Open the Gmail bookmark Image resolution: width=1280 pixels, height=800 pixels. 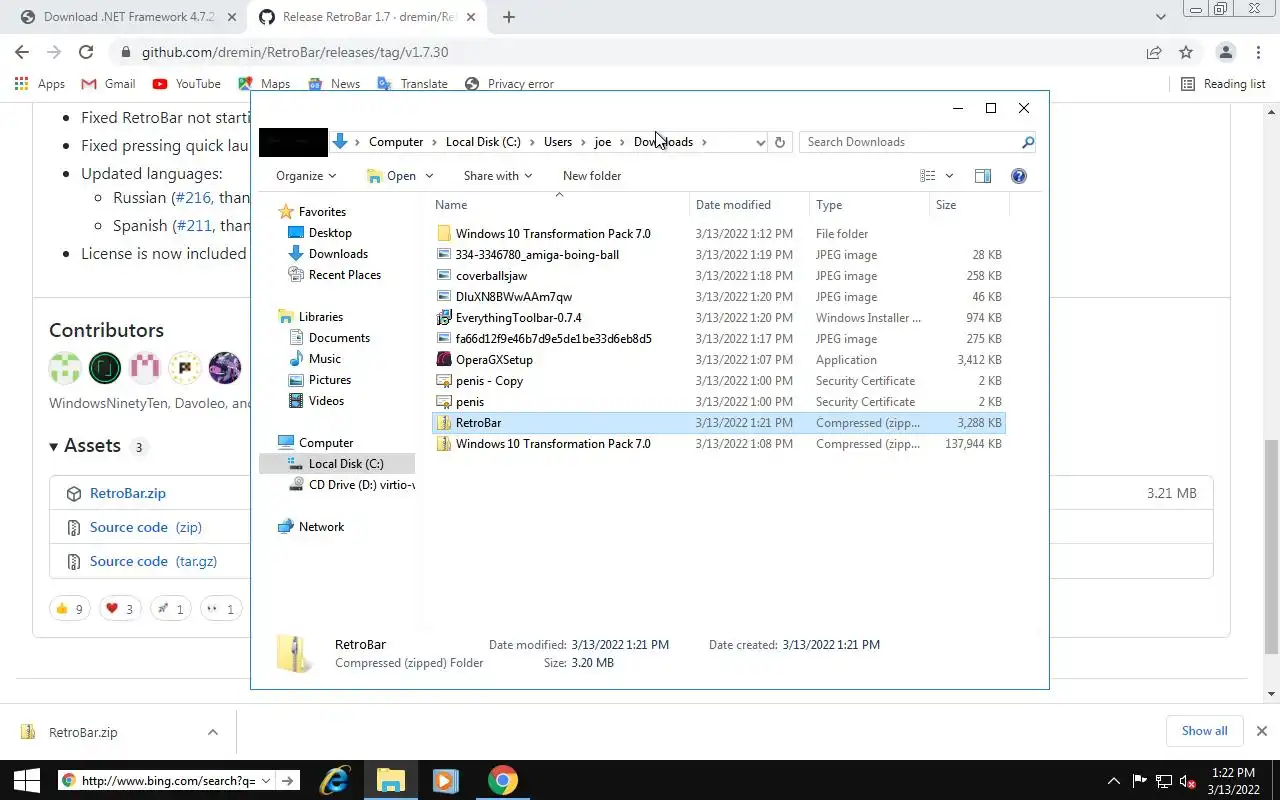(x=108, y=84)
